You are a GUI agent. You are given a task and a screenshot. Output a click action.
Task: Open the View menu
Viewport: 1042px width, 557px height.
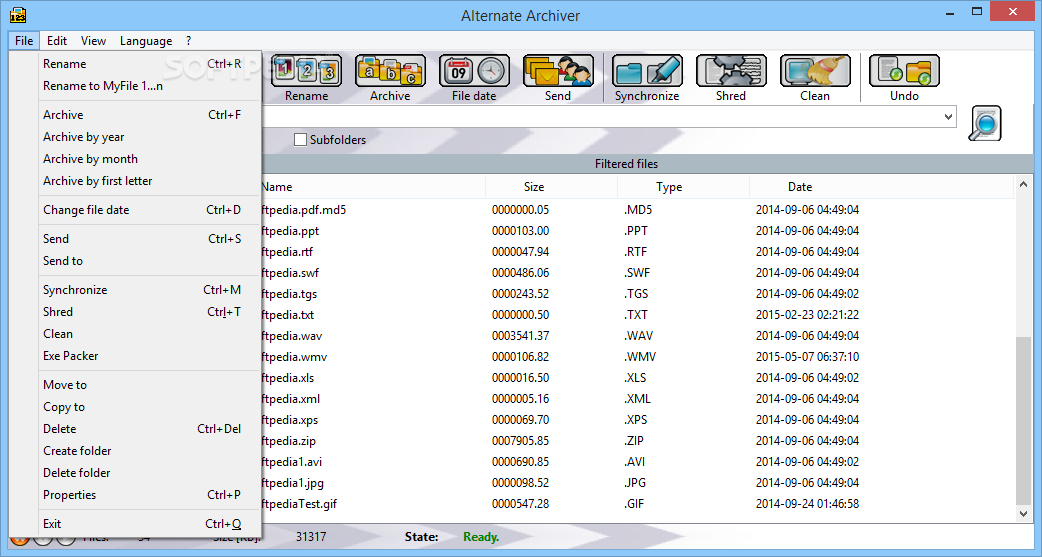tap(93, 41)
